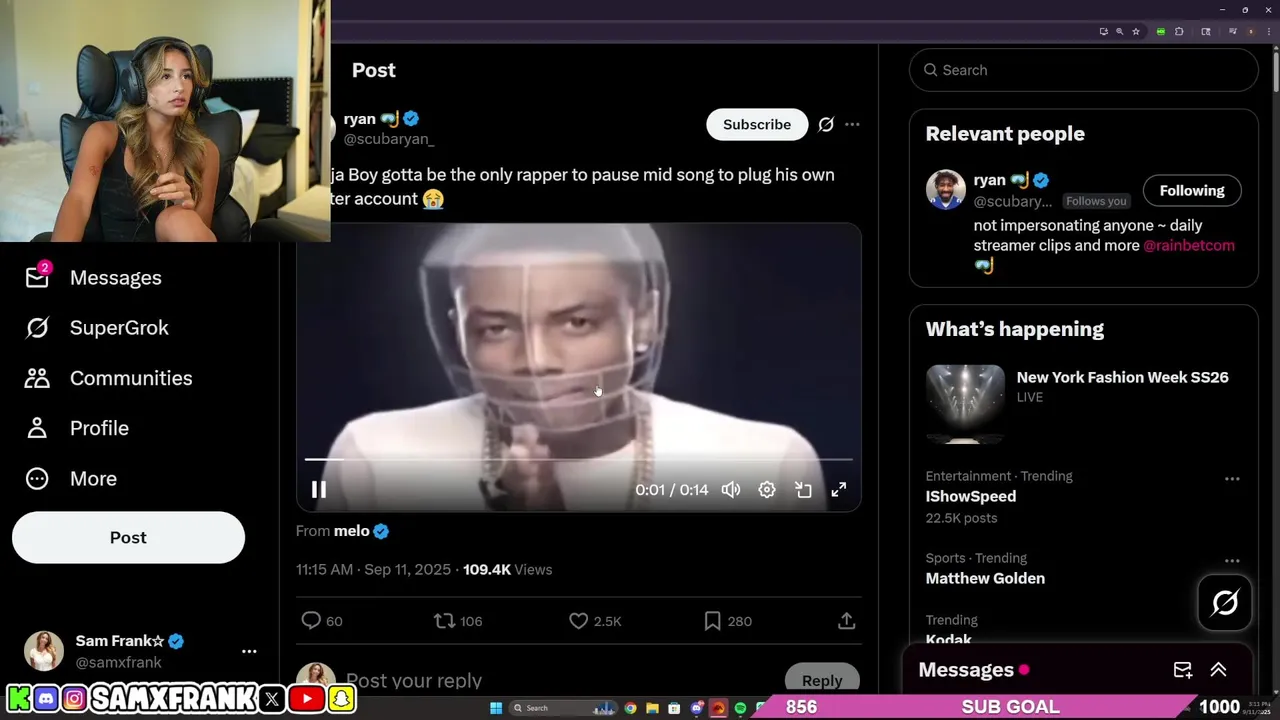Open the browser media controls icon
1280x720 pixels.
point(1233,32)
